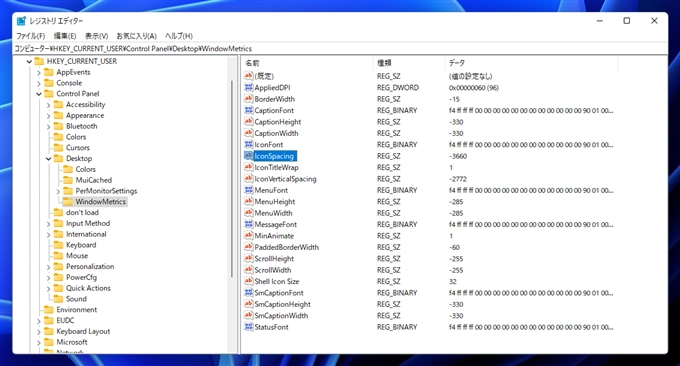Viewport: 680px width, 366px height.
Task: Select the ScrollHeight value name
Action: point(274,258)
